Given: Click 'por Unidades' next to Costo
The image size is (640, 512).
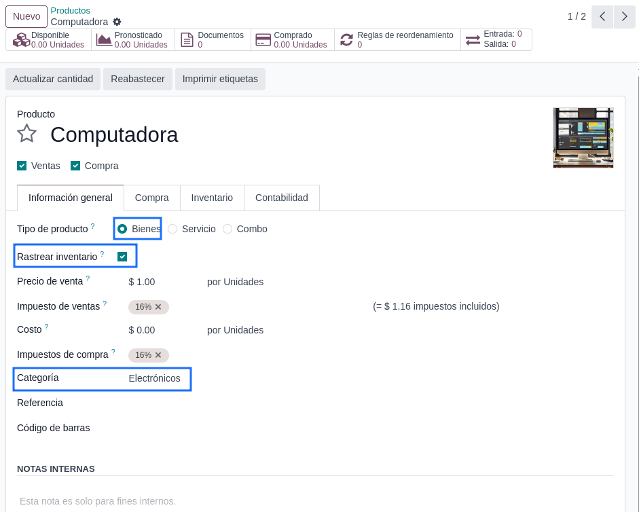Looking at the screenshot, I should pyautogui.click(x=235, y=330).
